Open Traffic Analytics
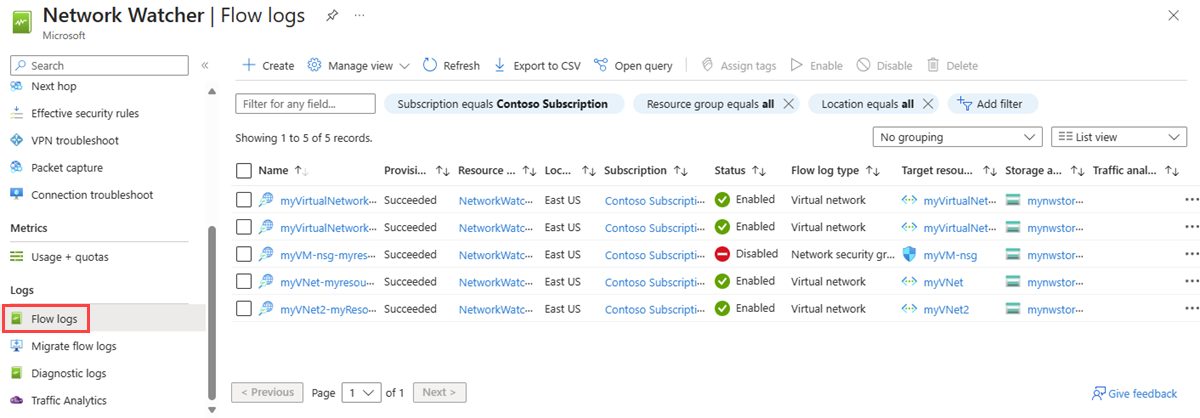1200x418 pixels. tap(69, 400)
